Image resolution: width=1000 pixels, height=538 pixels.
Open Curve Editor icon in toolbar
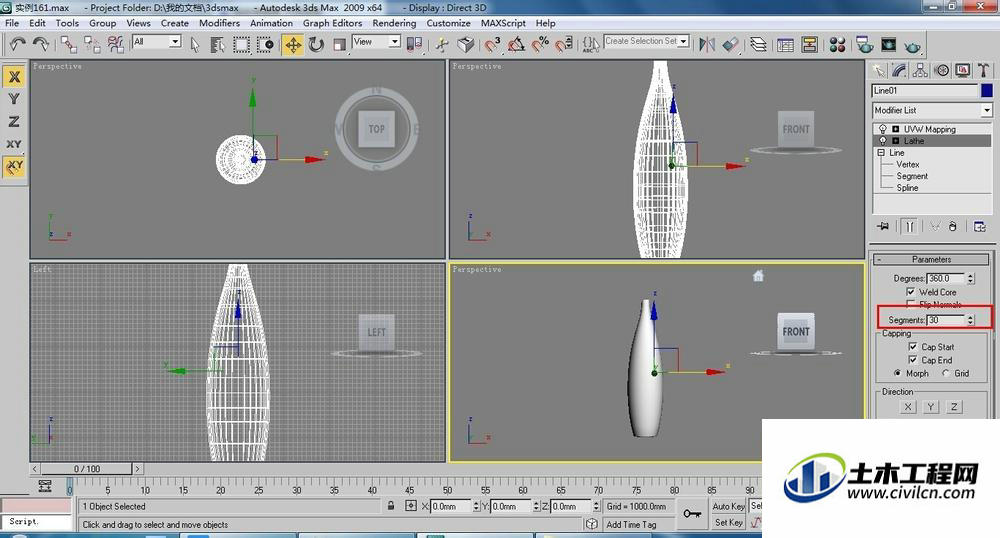click(786, 45)
